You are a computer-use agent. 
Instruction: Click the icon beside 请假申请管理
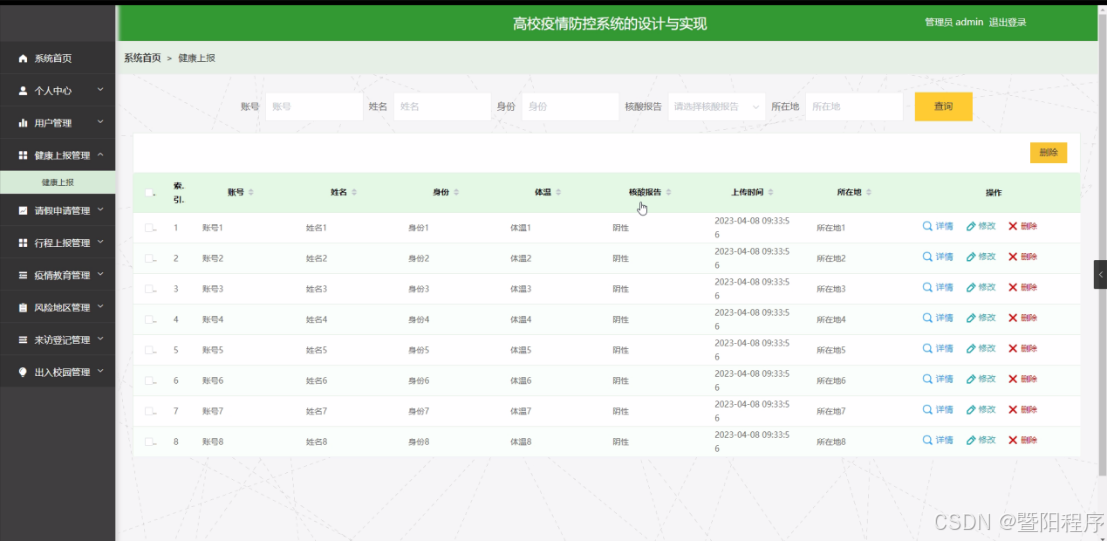pyautogui.click(x=23, y=211)
